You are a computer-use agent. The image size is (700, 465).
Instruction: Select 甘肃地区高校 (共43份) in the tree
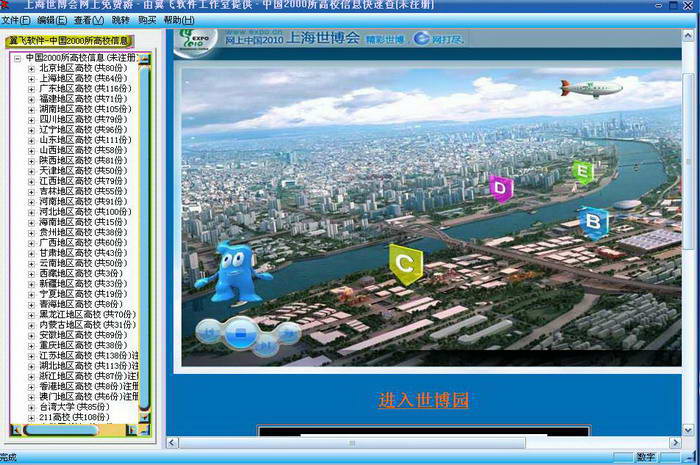[83, 253]
